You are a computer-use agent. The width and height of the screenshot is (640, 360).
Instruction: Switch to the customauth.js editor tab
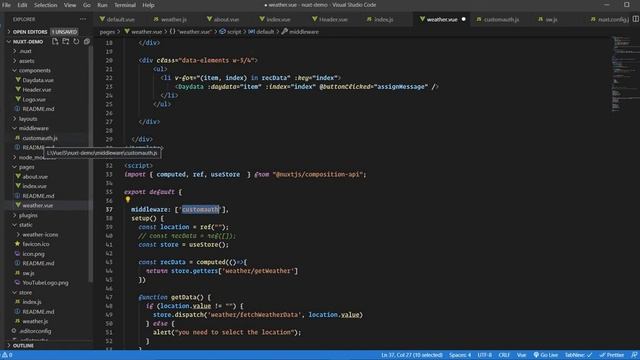501,19
